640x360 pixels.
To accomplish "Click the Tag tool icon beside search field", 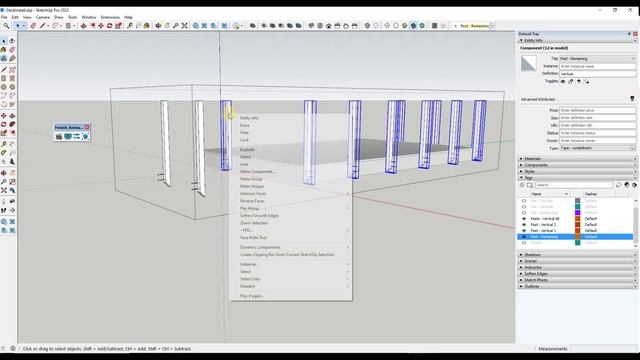I will pyautogui.click(x=618, y=185).
